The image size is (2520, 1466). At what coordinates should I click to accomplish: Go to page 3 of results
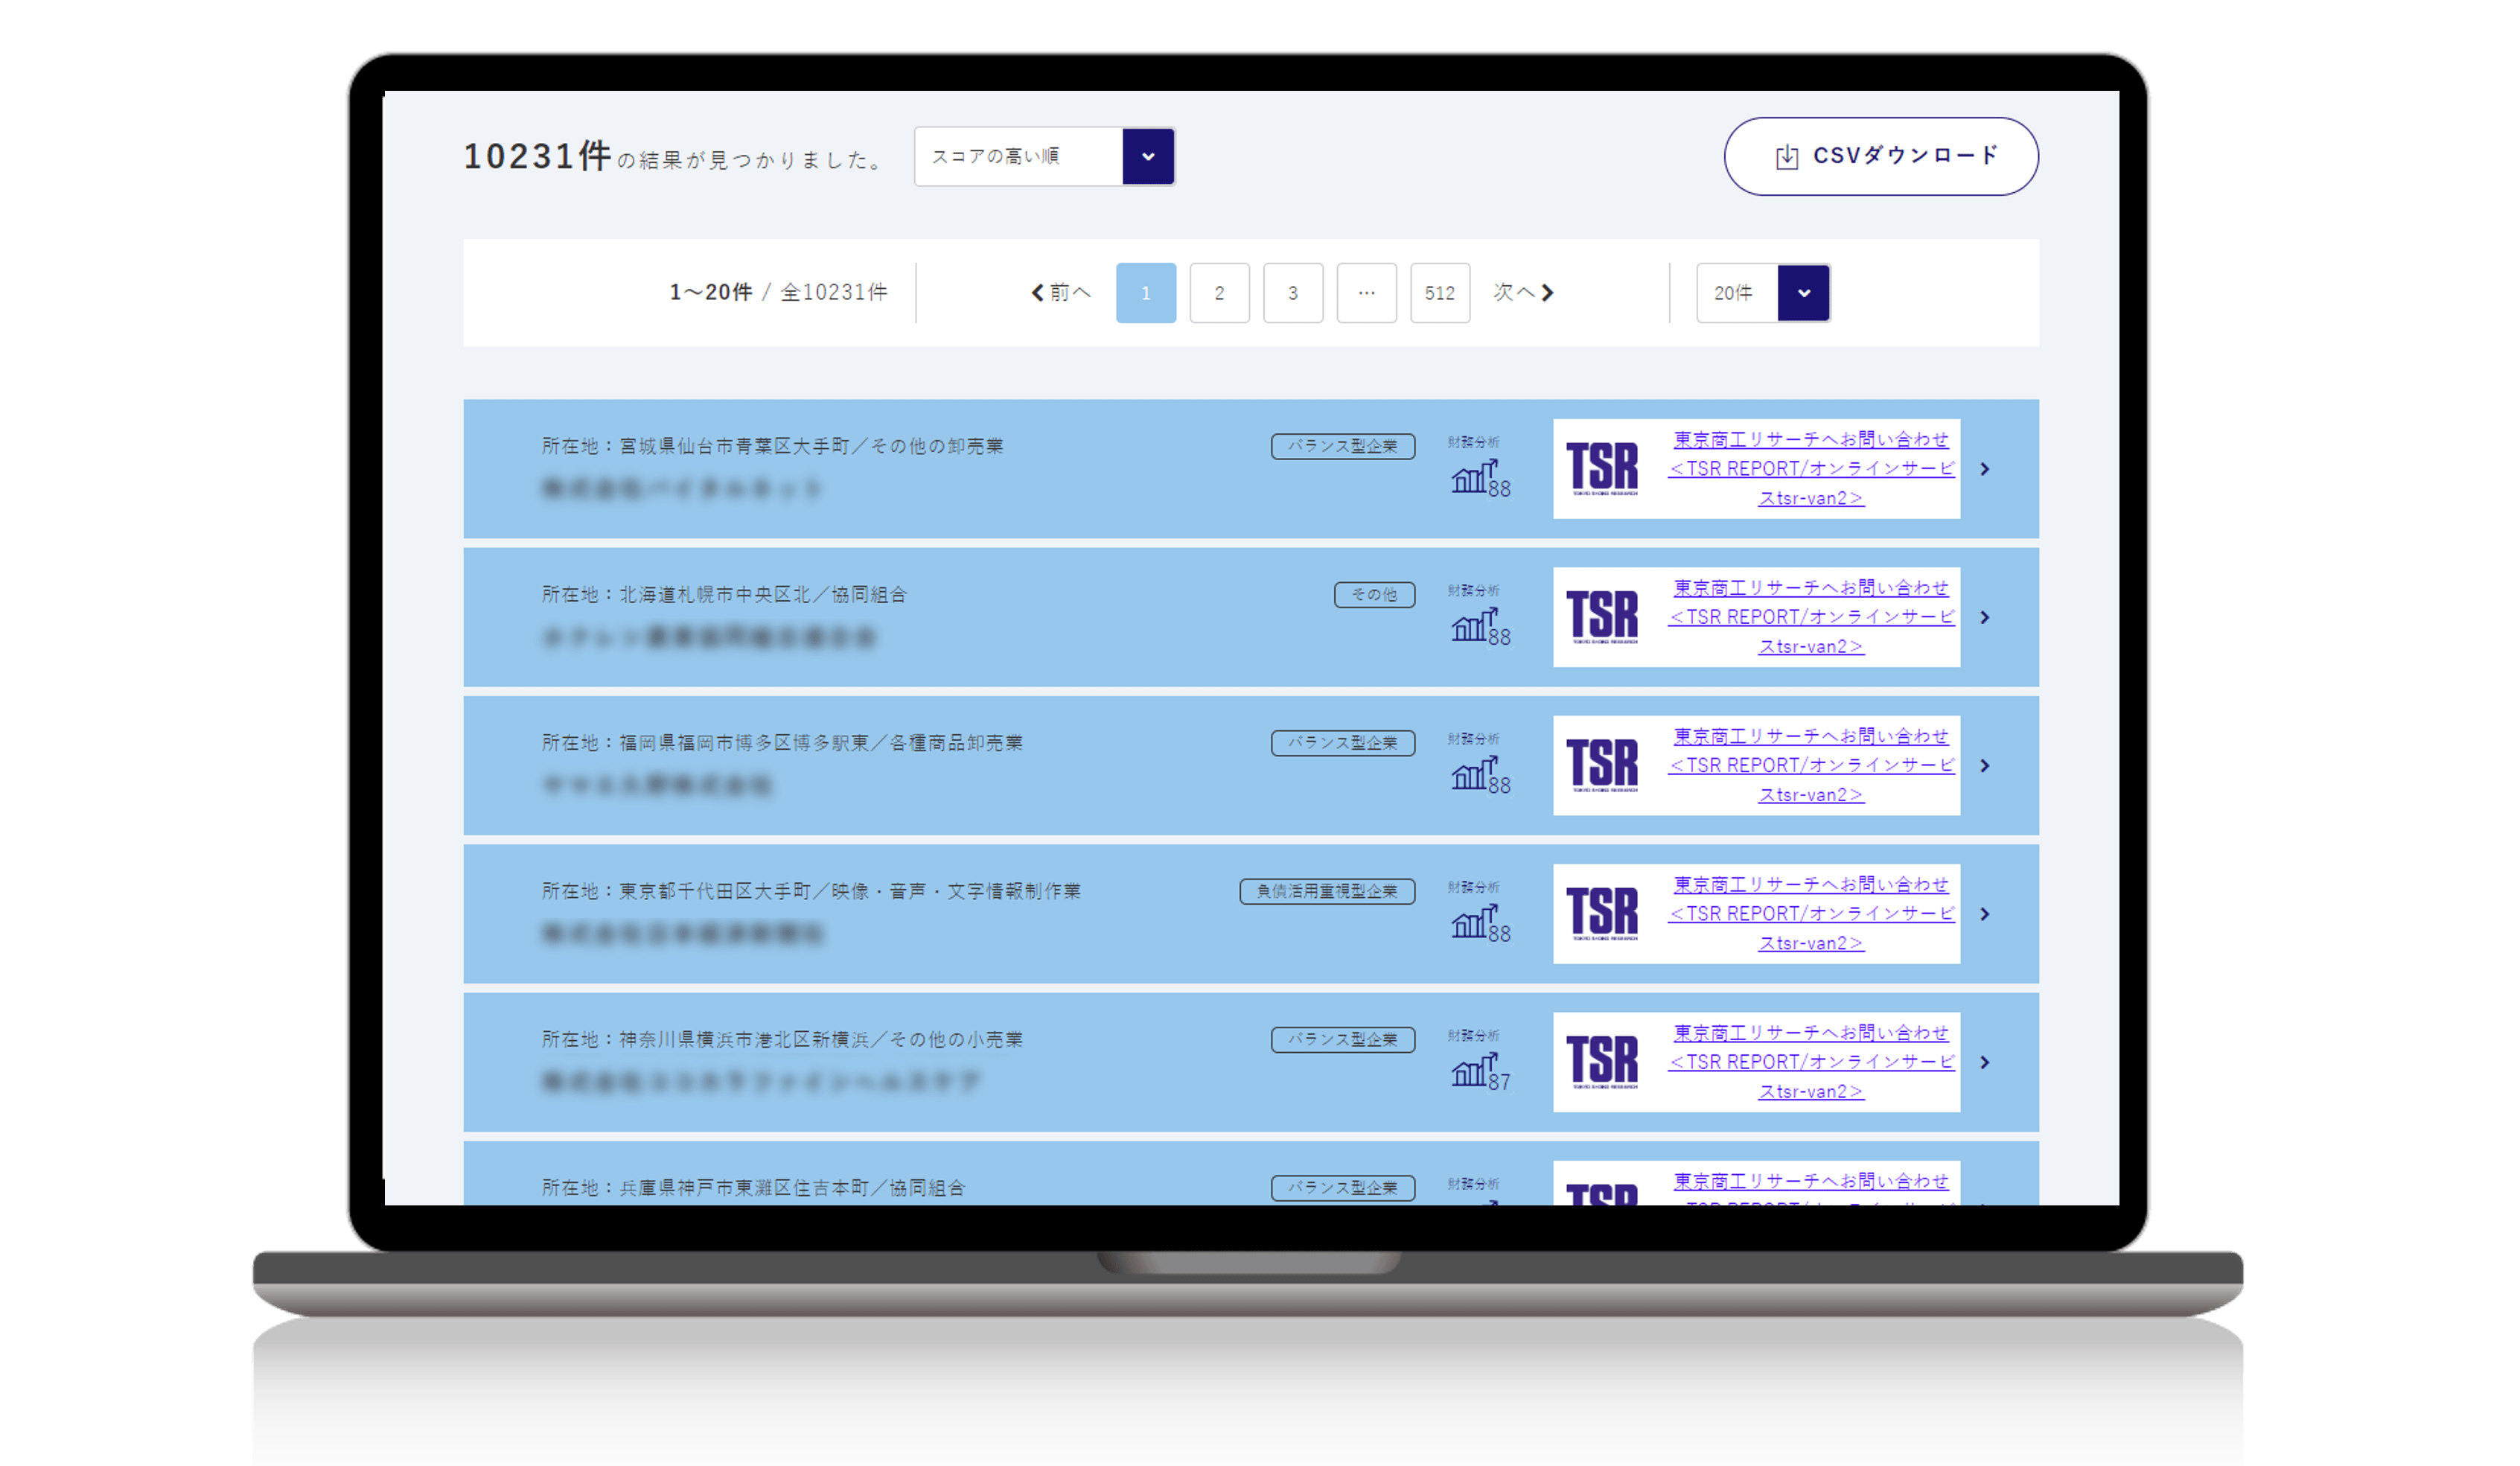(x=1293, y=292)
